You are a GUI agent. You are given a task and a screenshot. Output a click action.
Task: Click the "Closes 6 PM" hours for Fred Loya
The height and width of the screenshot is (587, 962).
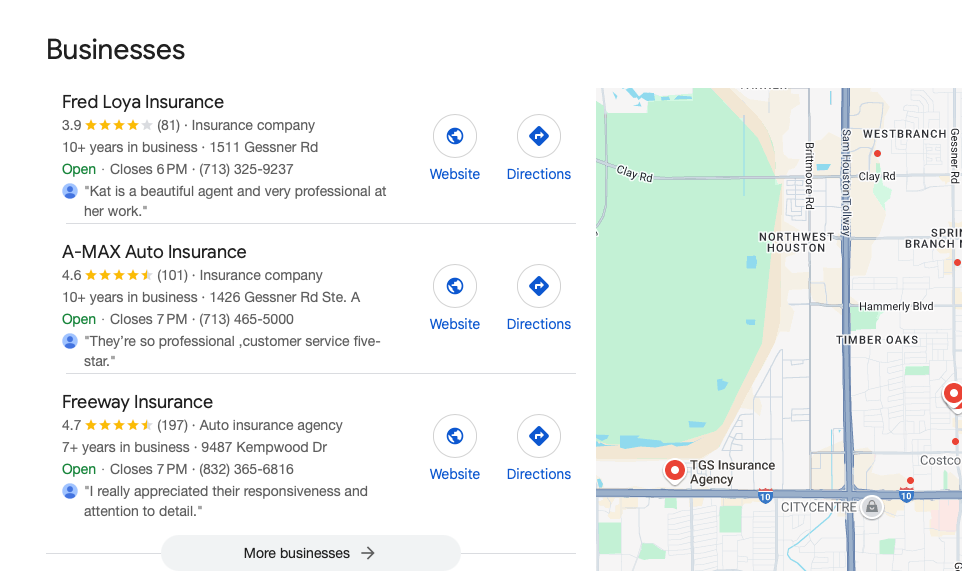pos(148,169)
